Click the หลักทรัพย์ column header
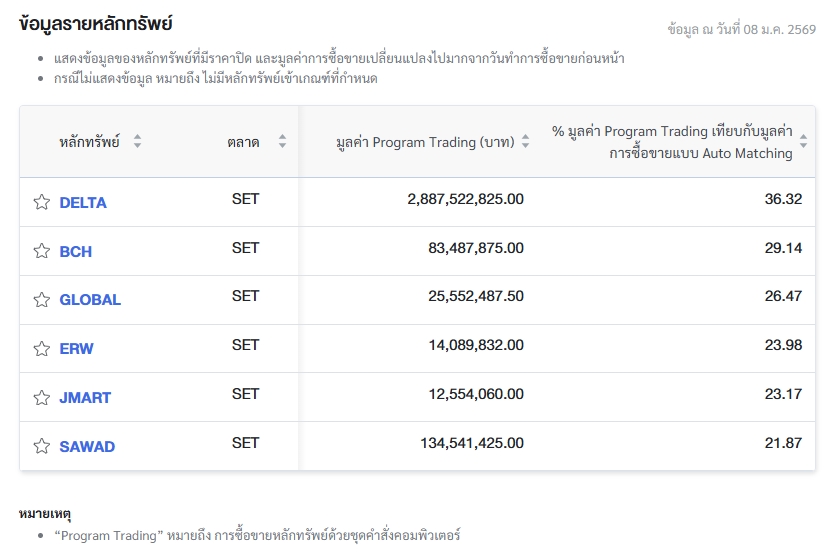Screen dimensions: 840x552 point(89,142)
